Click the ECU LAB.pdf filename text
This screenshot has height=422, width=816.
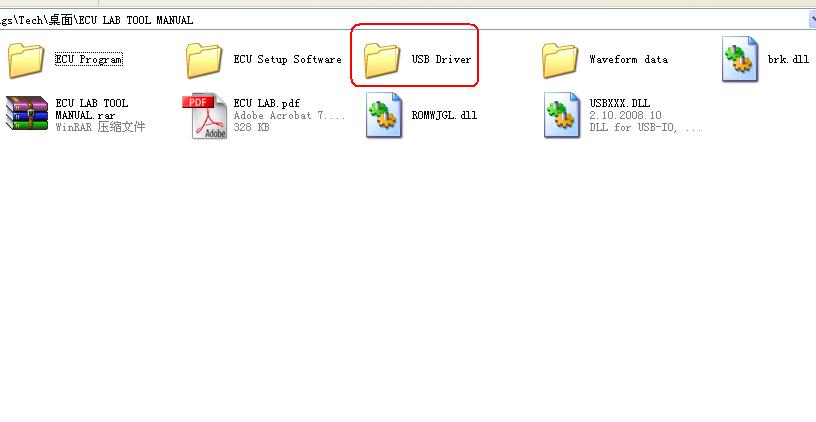click(x=266, y=103)
